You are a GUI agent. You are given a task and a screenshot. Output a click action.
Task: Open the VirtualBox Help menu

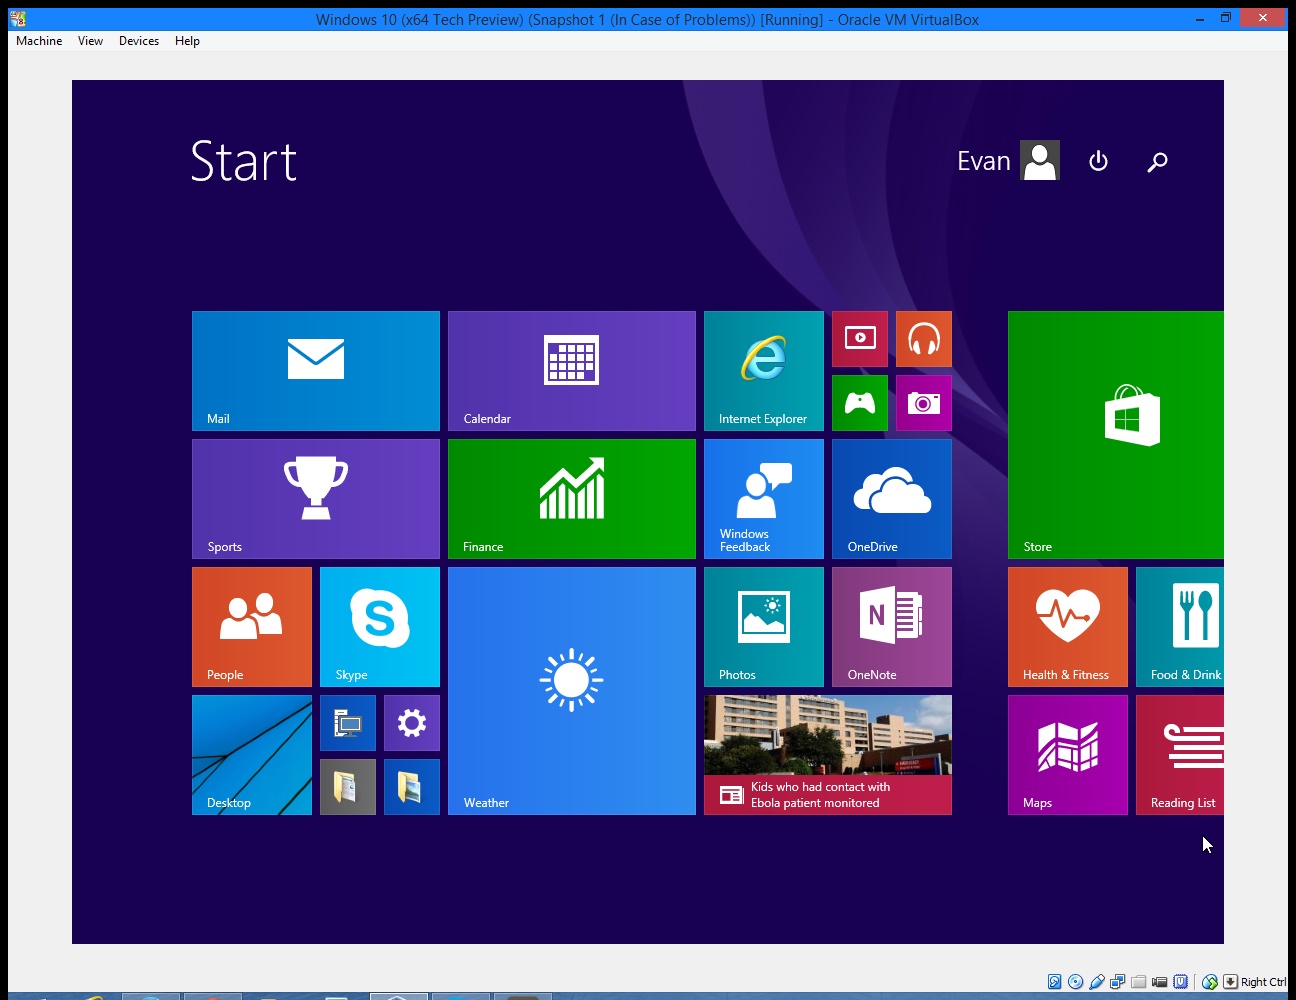tap(187, 41)
